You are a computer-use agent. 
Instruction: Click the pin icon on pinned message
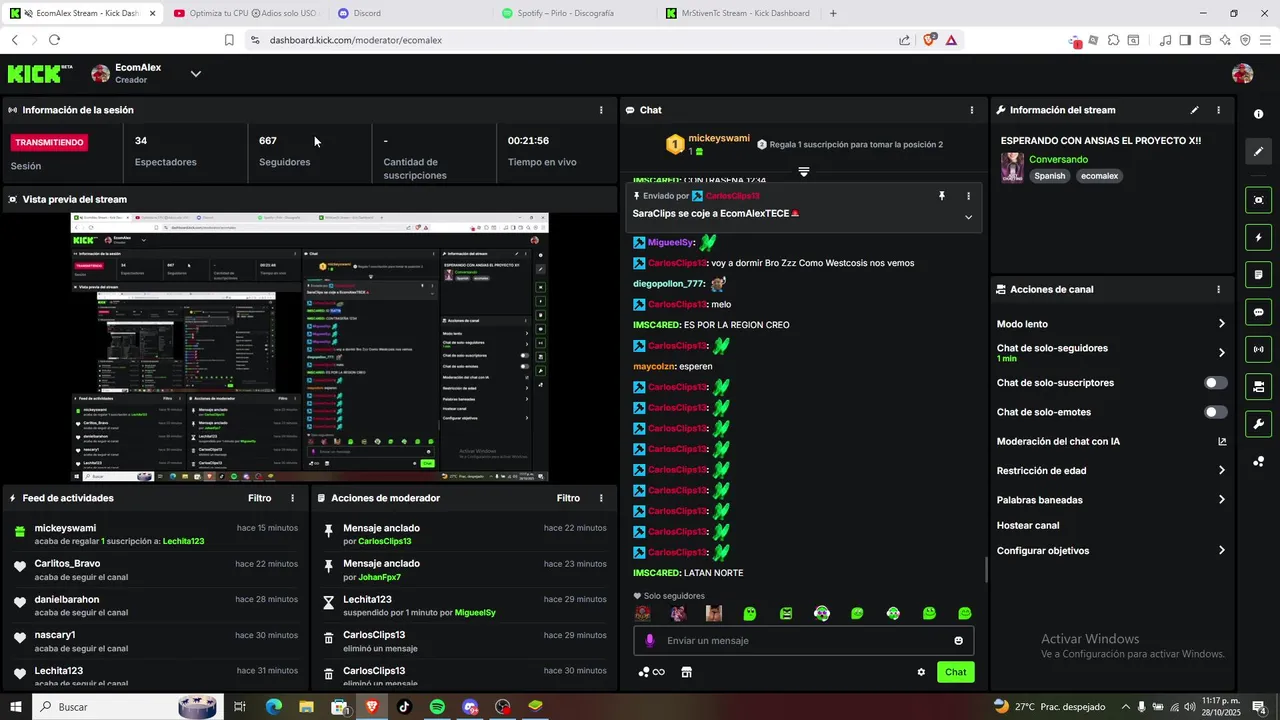coord(941,196)
